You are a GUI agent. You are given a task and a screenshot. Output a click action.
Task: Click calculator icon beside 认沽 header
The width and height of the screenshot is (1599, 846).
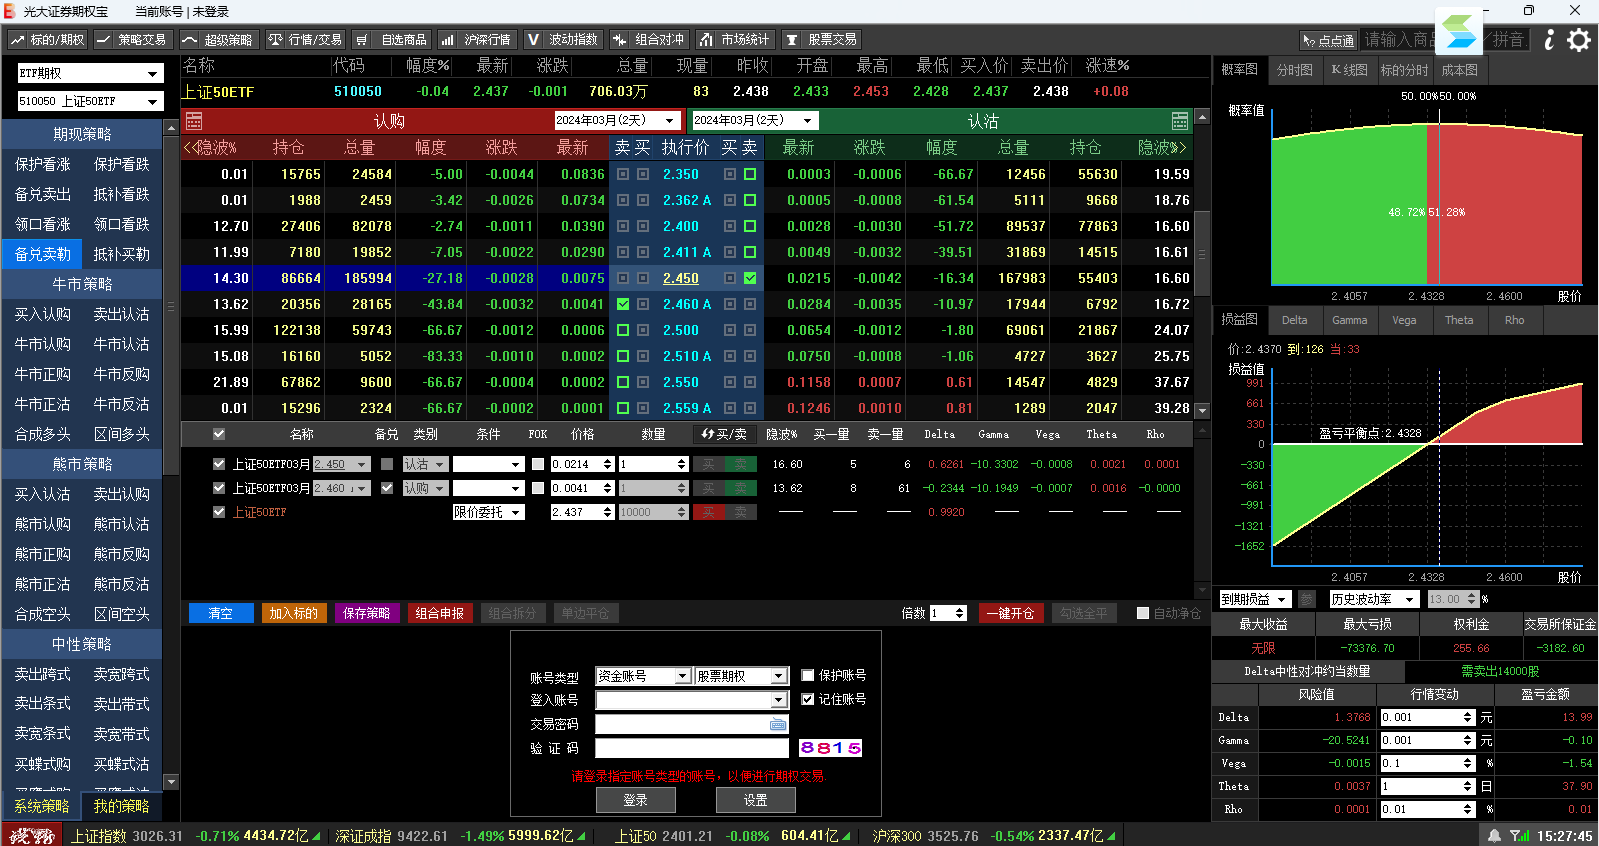(x=1180, y=121)
